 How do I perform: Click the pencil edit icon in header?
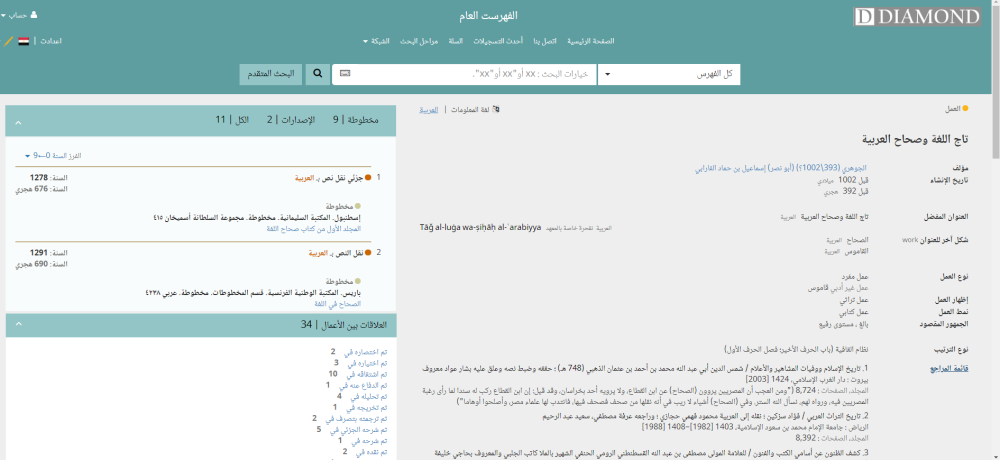coord(8,41)
